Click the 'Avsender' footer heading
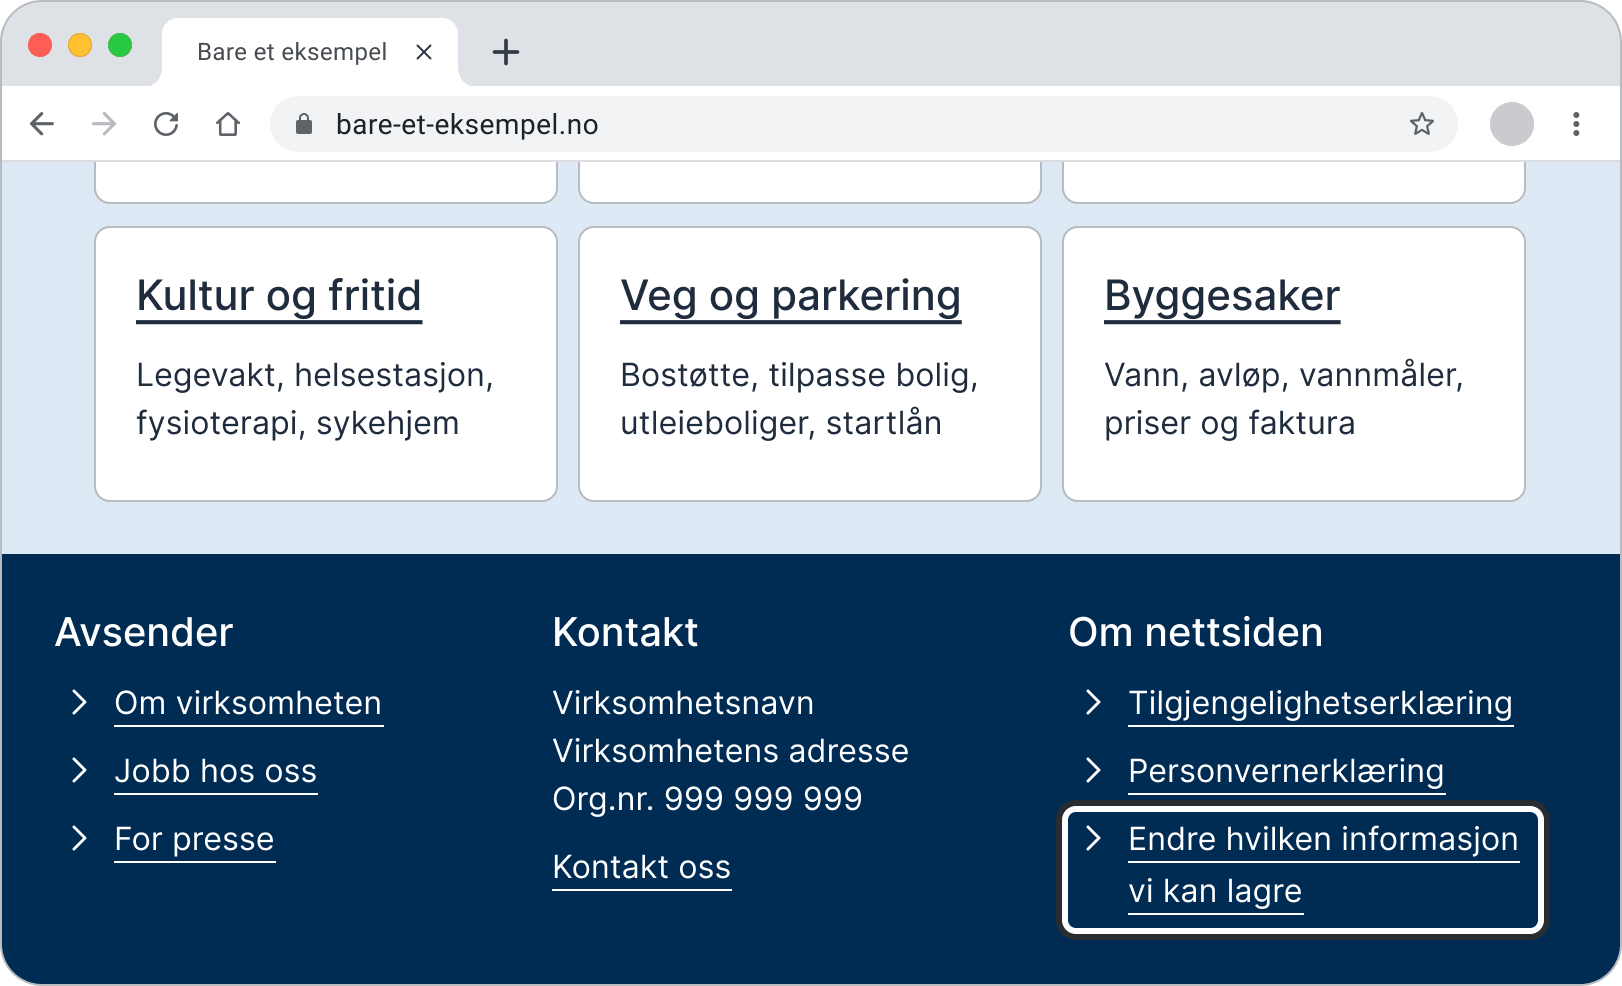The height and width of the screenshot is (986, 1622). tap(144, 633)
